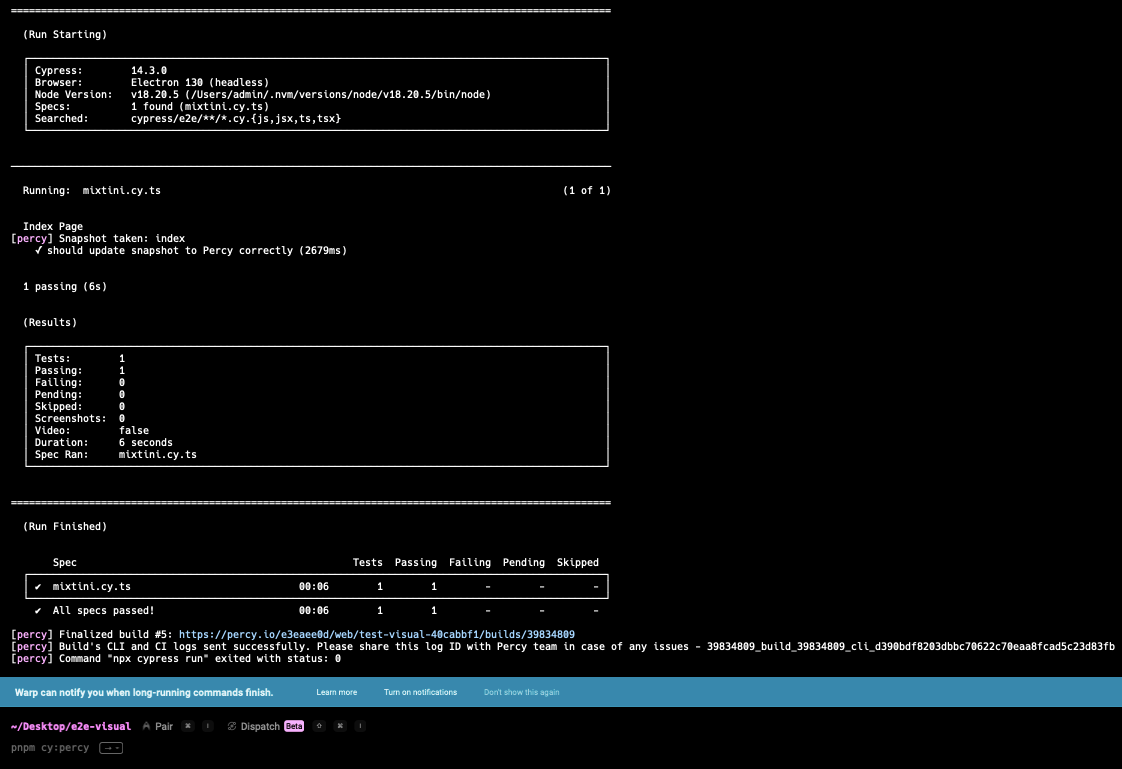Image resolution: width=1122 pixels, height=769 pixels.
Task: Click the I key icon after Pair
Action: pos(207,726)
